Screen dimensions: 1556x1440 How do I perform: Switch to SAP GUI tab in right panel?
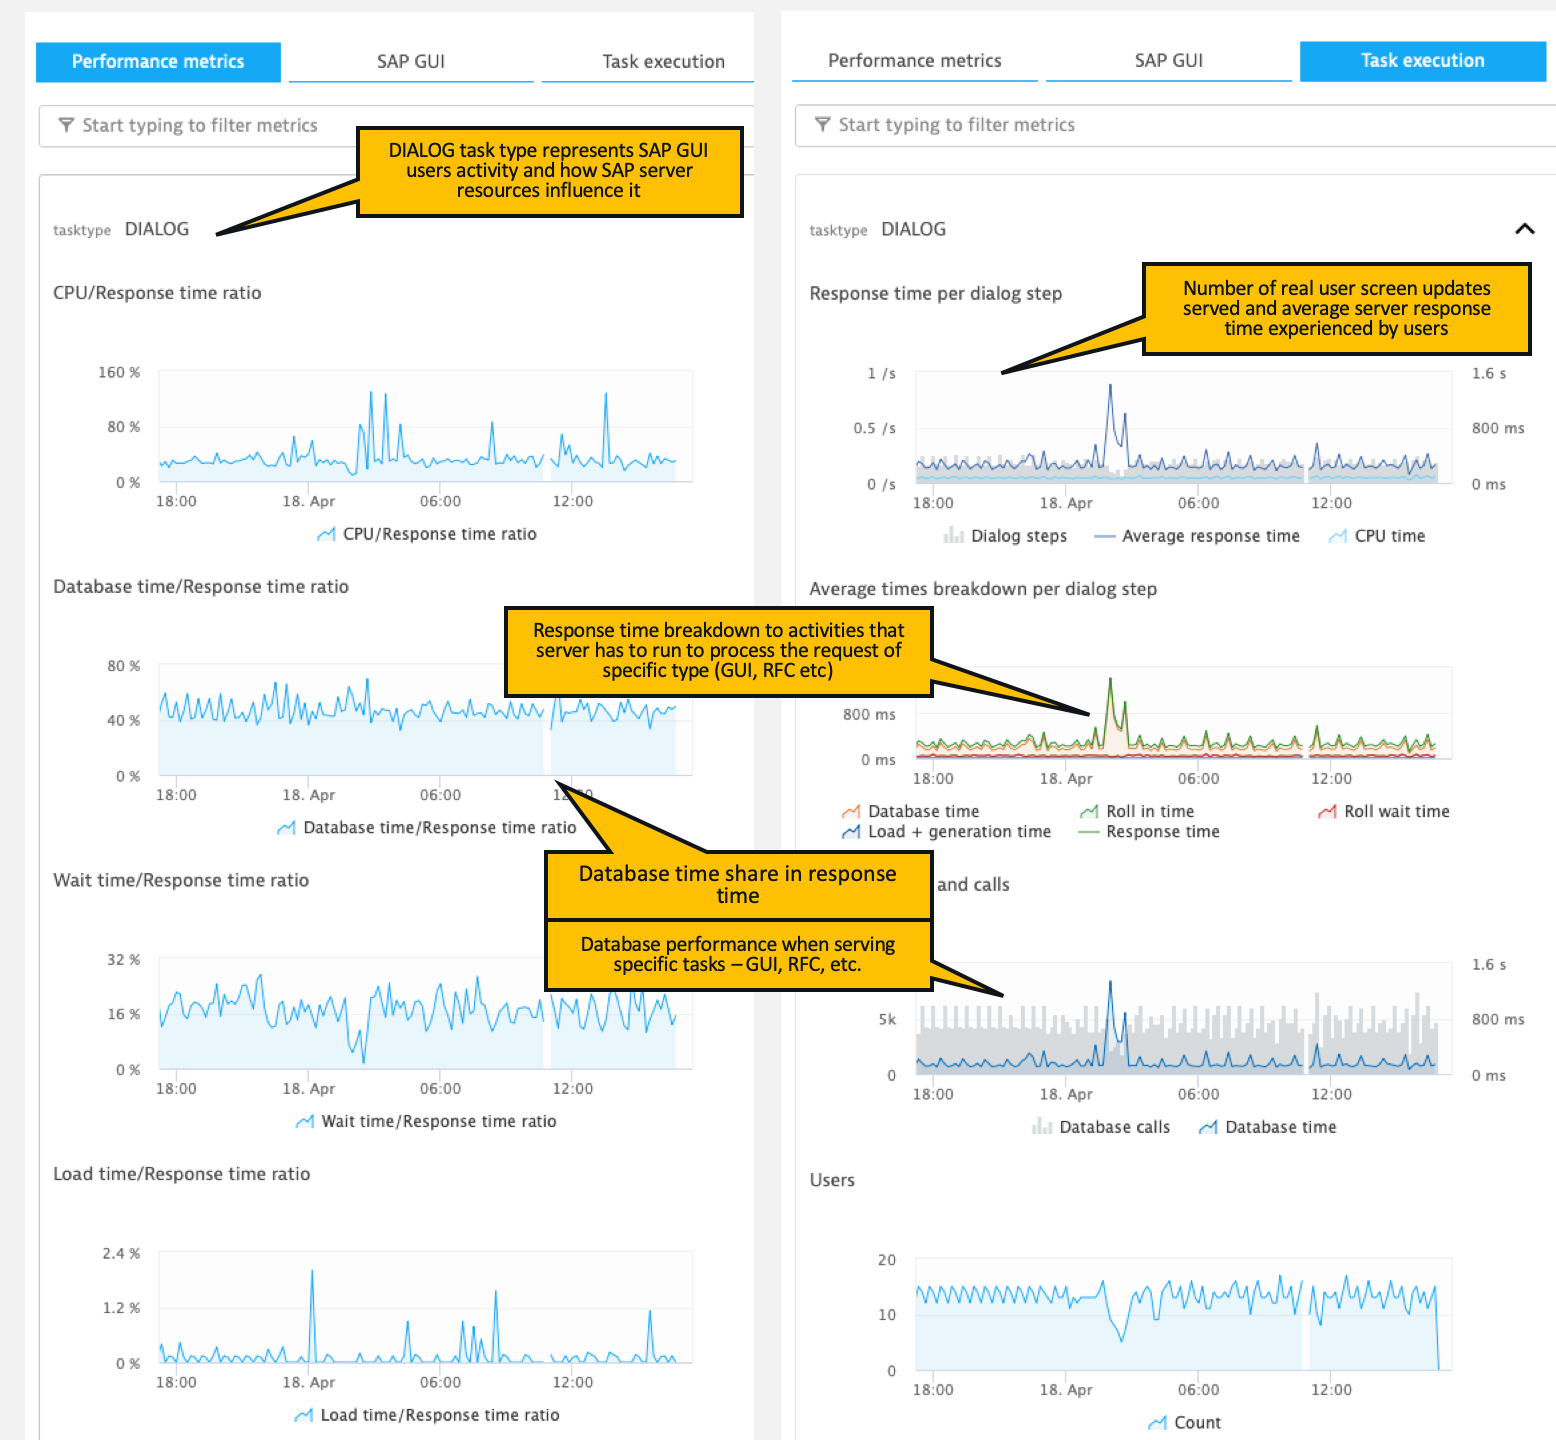[1169, 61]
